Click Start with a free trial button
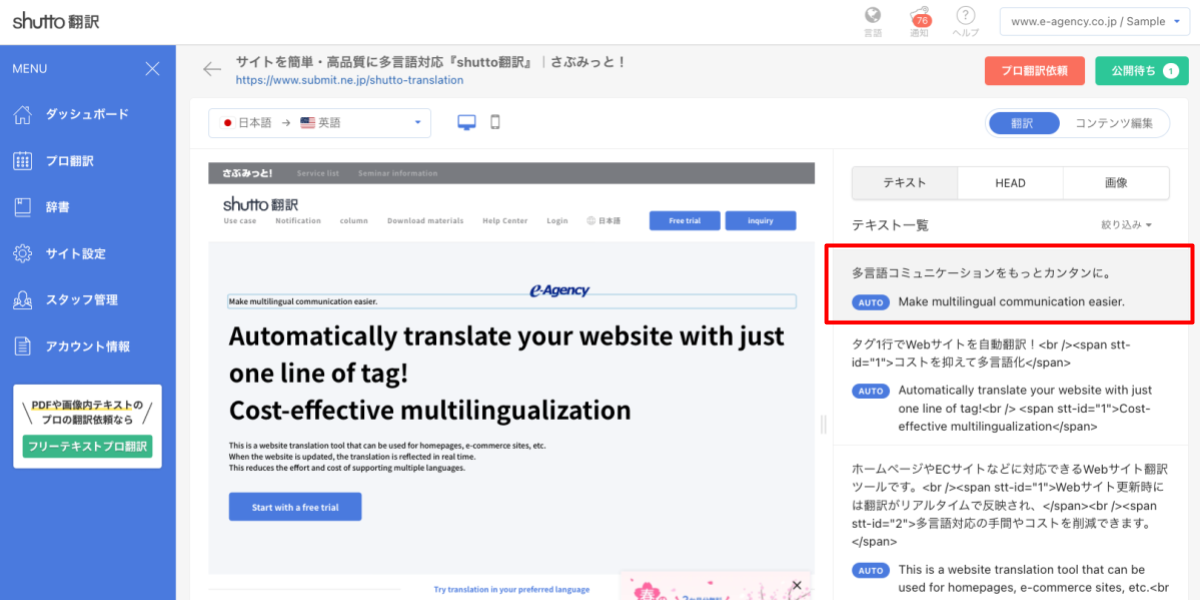The height and width of the screenshot is (600, 1200). (x=295, y=507)
